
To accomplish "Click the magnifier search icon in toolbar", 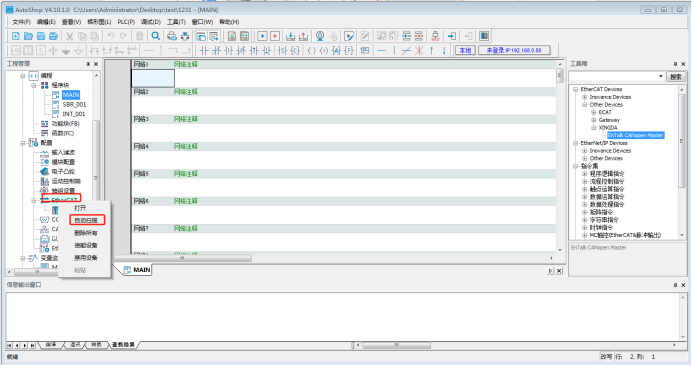I will point(156,36).
